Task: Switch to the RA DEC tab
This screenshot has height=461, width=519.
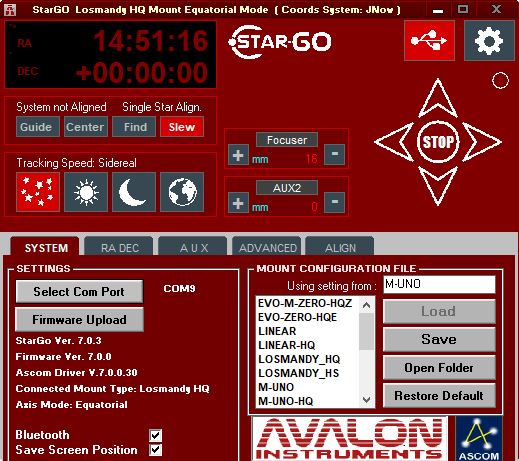Action: click(x=119, y=247)
